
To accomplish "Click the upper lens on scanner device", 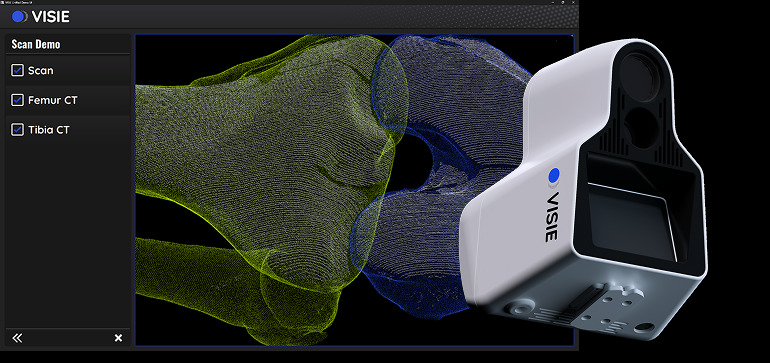I will [639, 70].
